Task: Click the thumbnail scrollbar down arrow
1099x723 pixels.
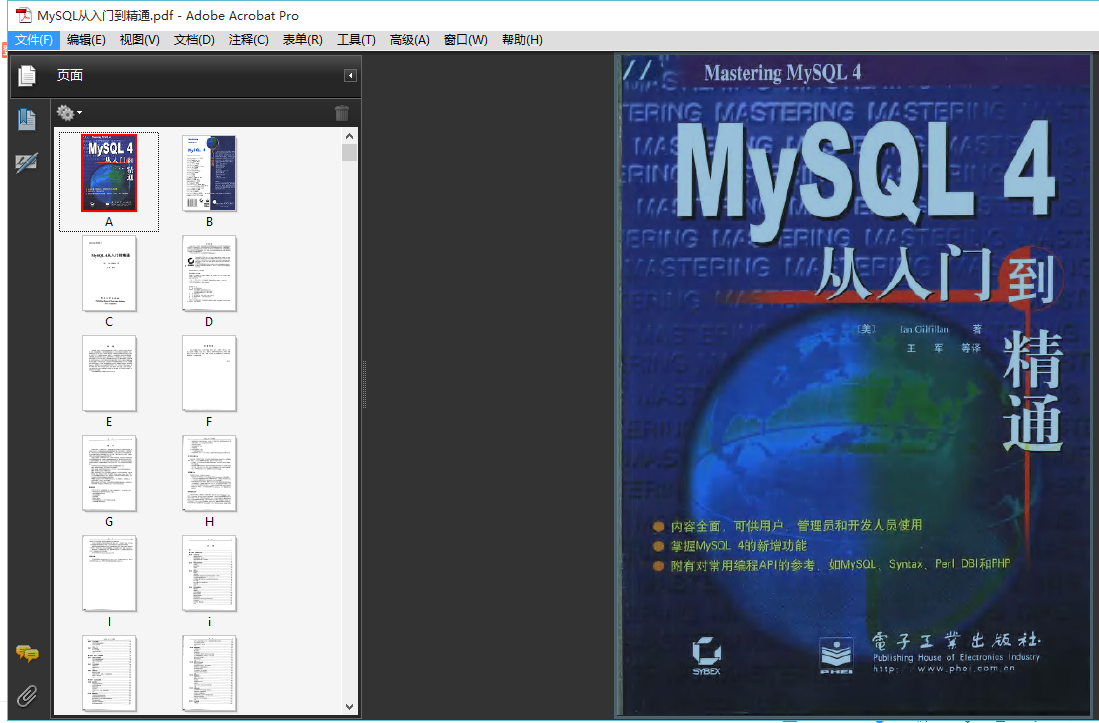Action: click(x=349, y=707)
